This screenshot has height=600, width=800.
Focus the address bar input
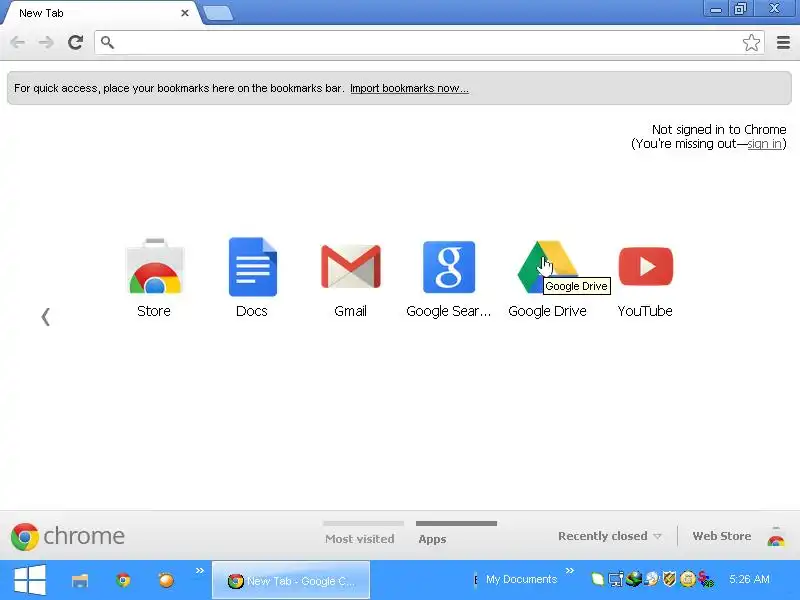pyautogui.click(x=429, y=42)
